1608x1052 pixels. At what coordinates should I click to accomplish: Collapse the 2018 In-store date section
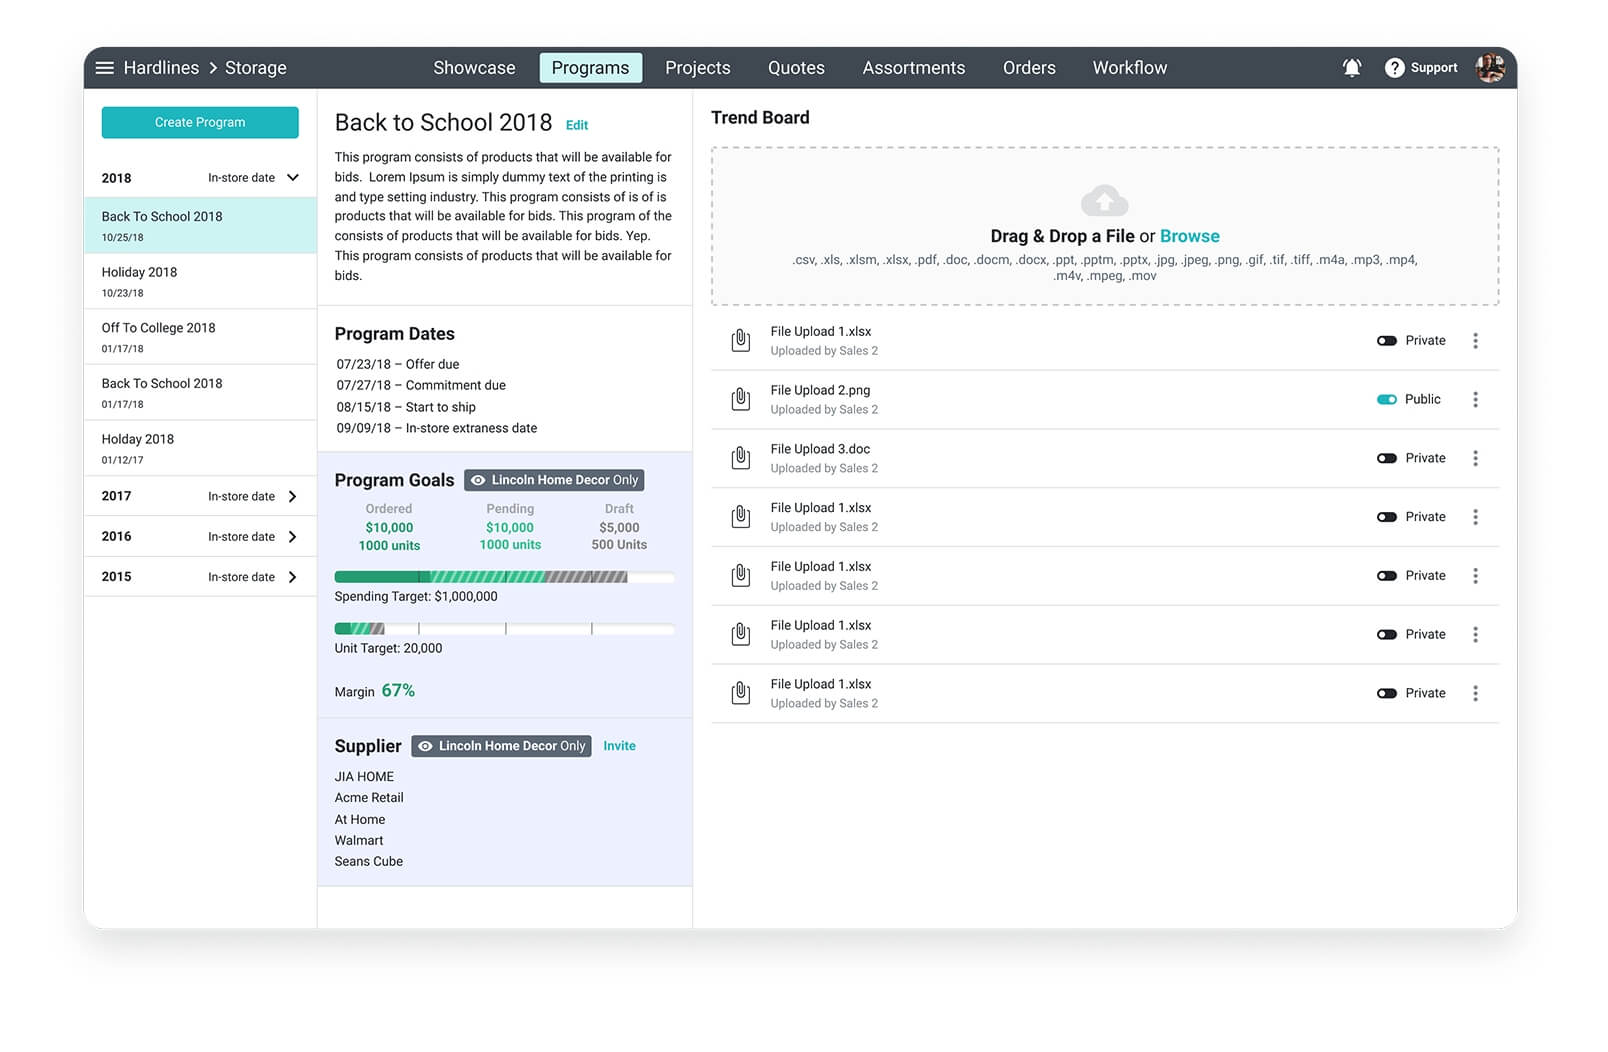coord(291,177)
